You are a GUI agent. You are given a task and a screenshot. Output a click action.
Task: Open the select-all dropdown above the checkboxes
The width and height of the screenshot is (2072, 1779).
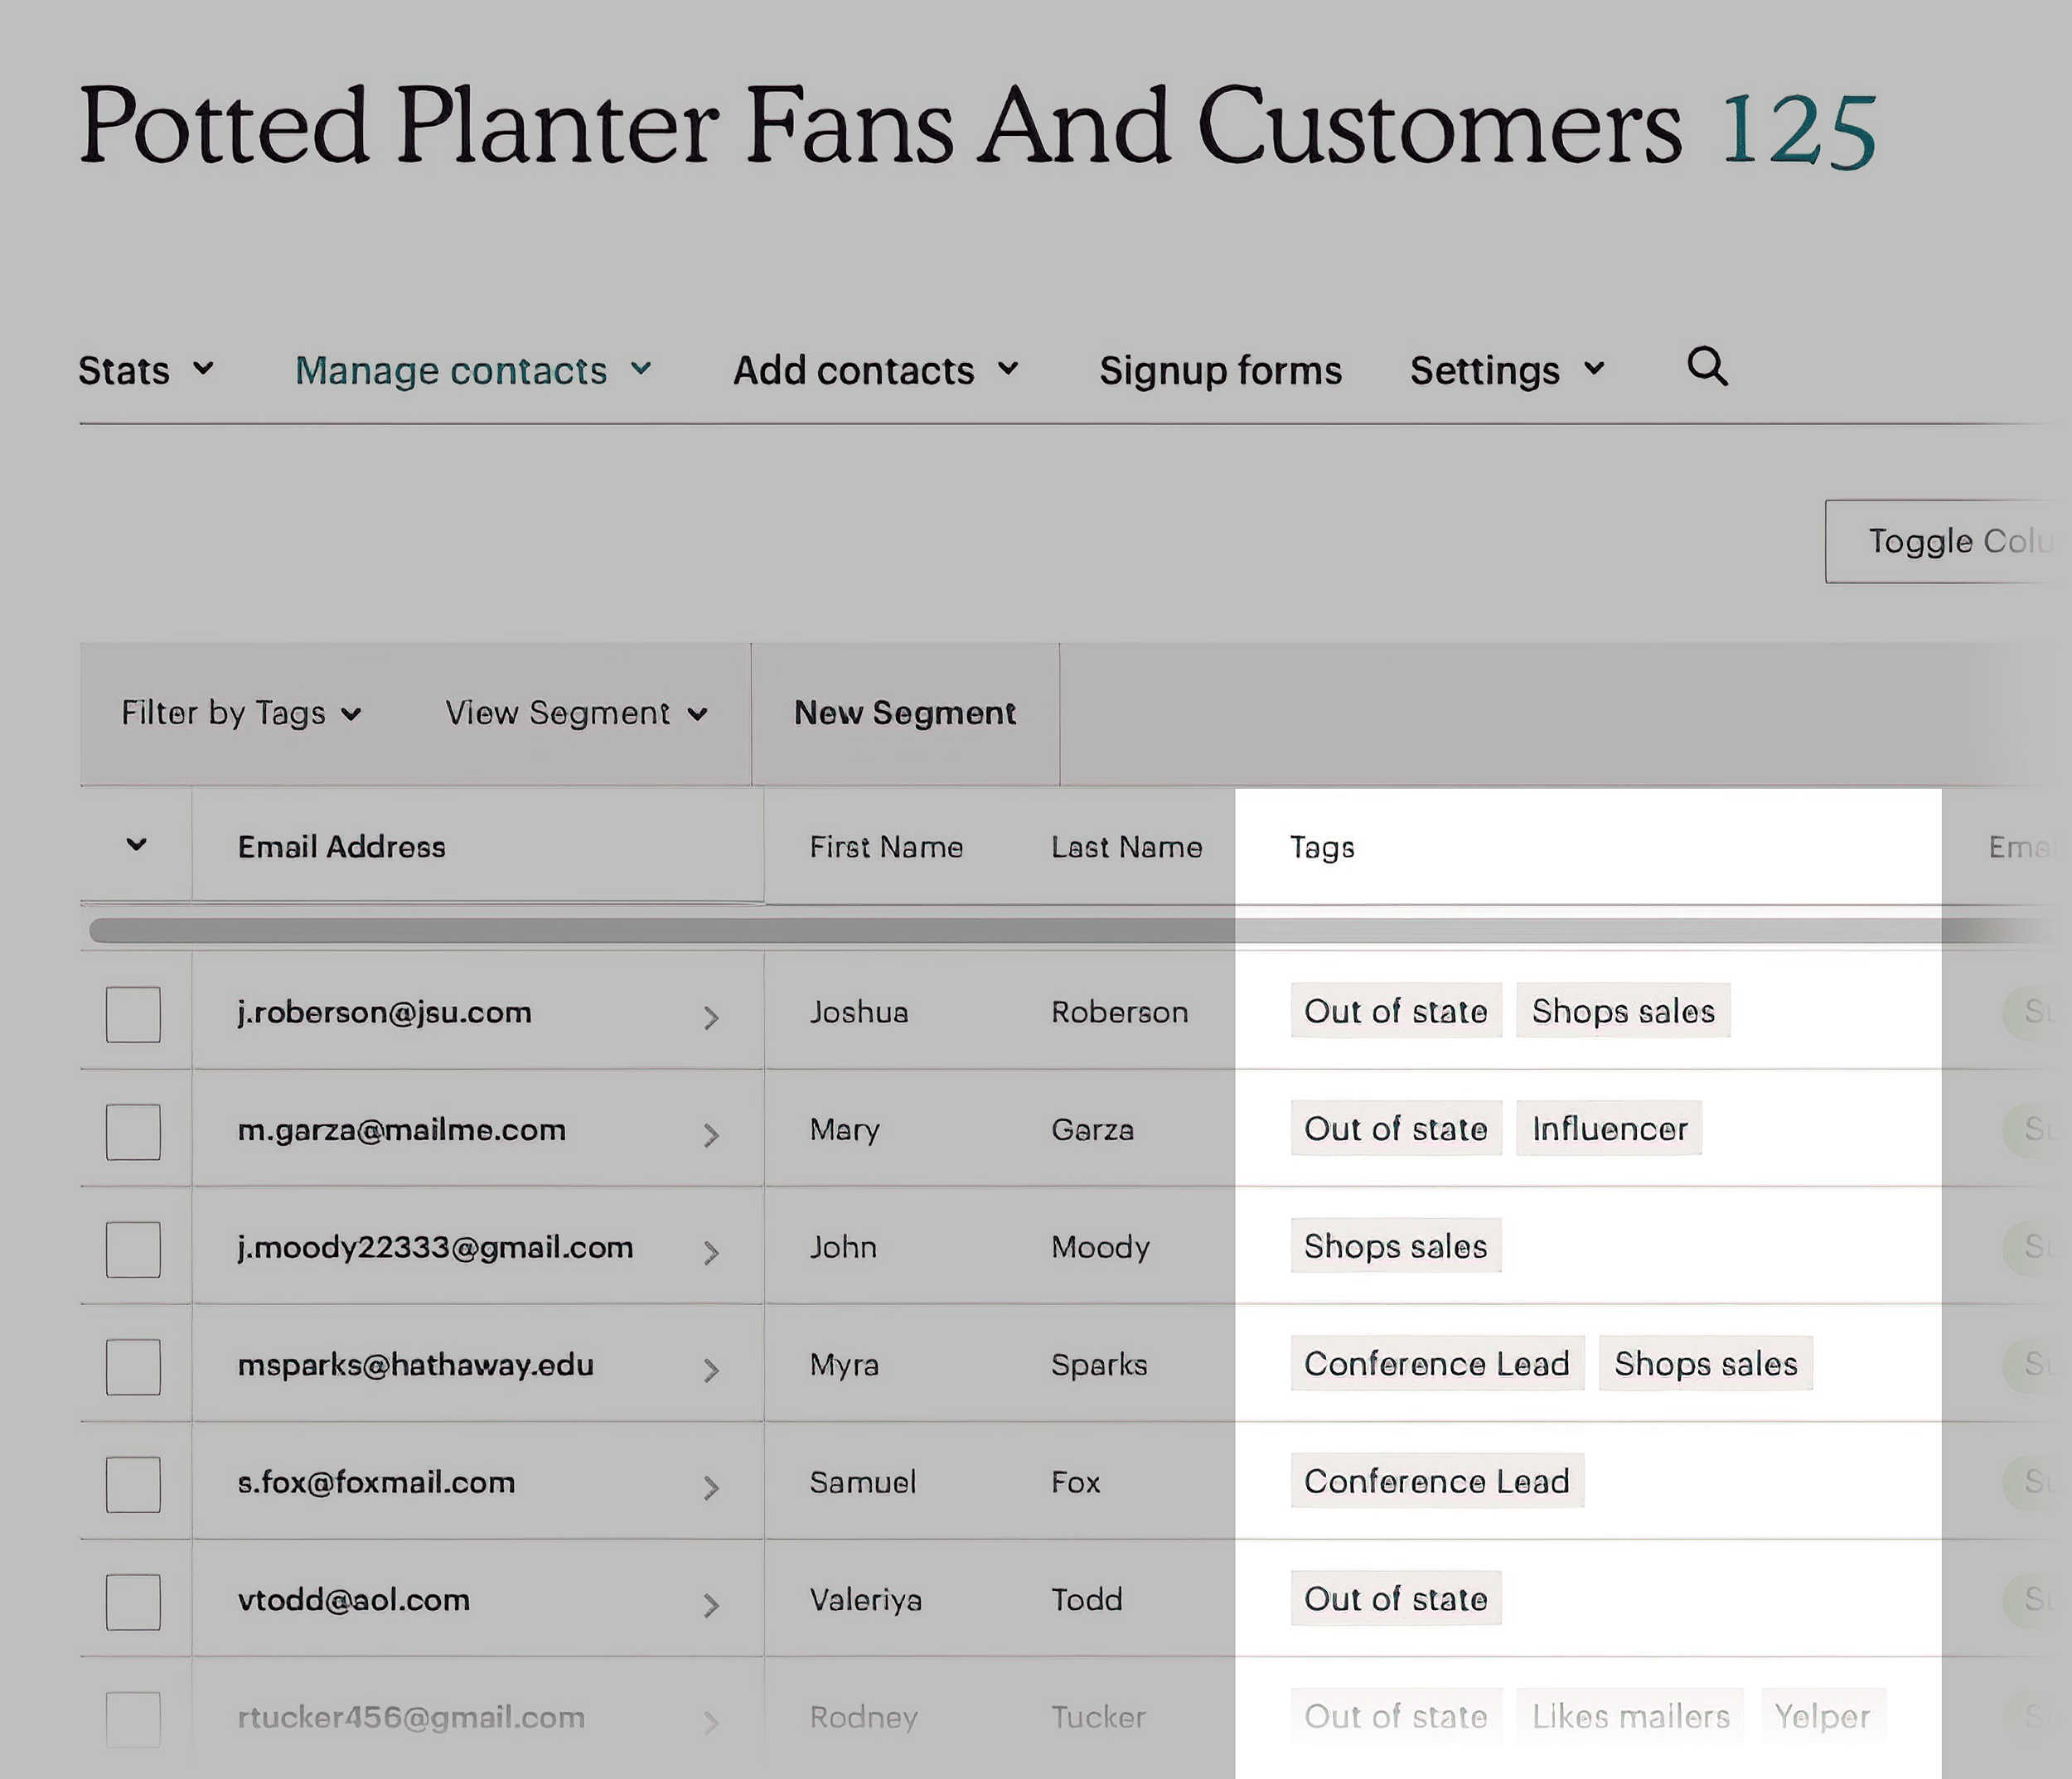point(137,845)
